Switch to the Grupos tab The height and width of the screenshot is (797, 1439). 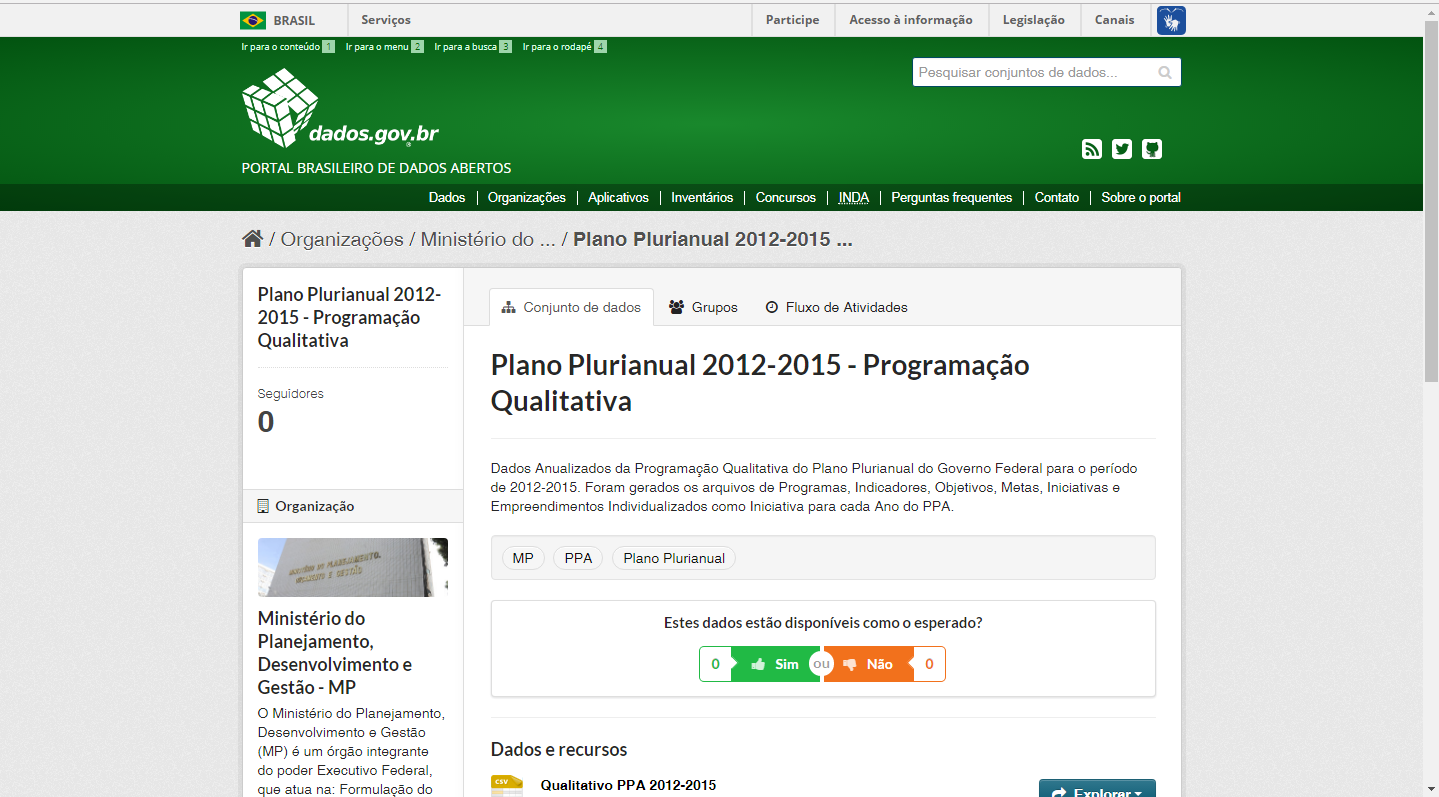(703, 307)
